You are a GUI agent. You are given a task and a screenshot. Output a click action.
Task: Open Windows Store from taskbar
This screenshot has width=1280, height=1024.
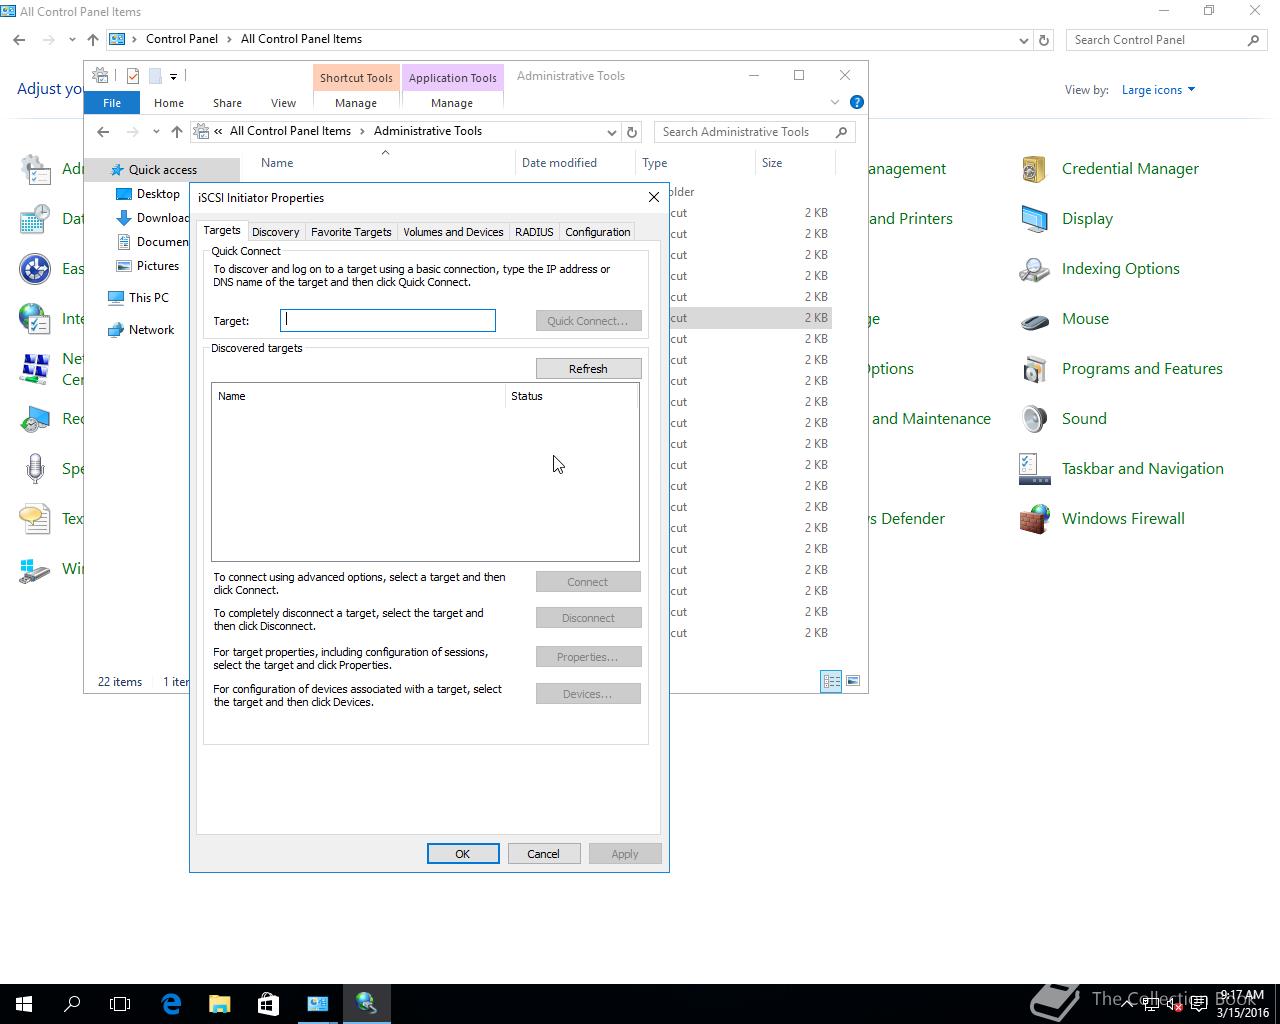tap(268, 1003)
